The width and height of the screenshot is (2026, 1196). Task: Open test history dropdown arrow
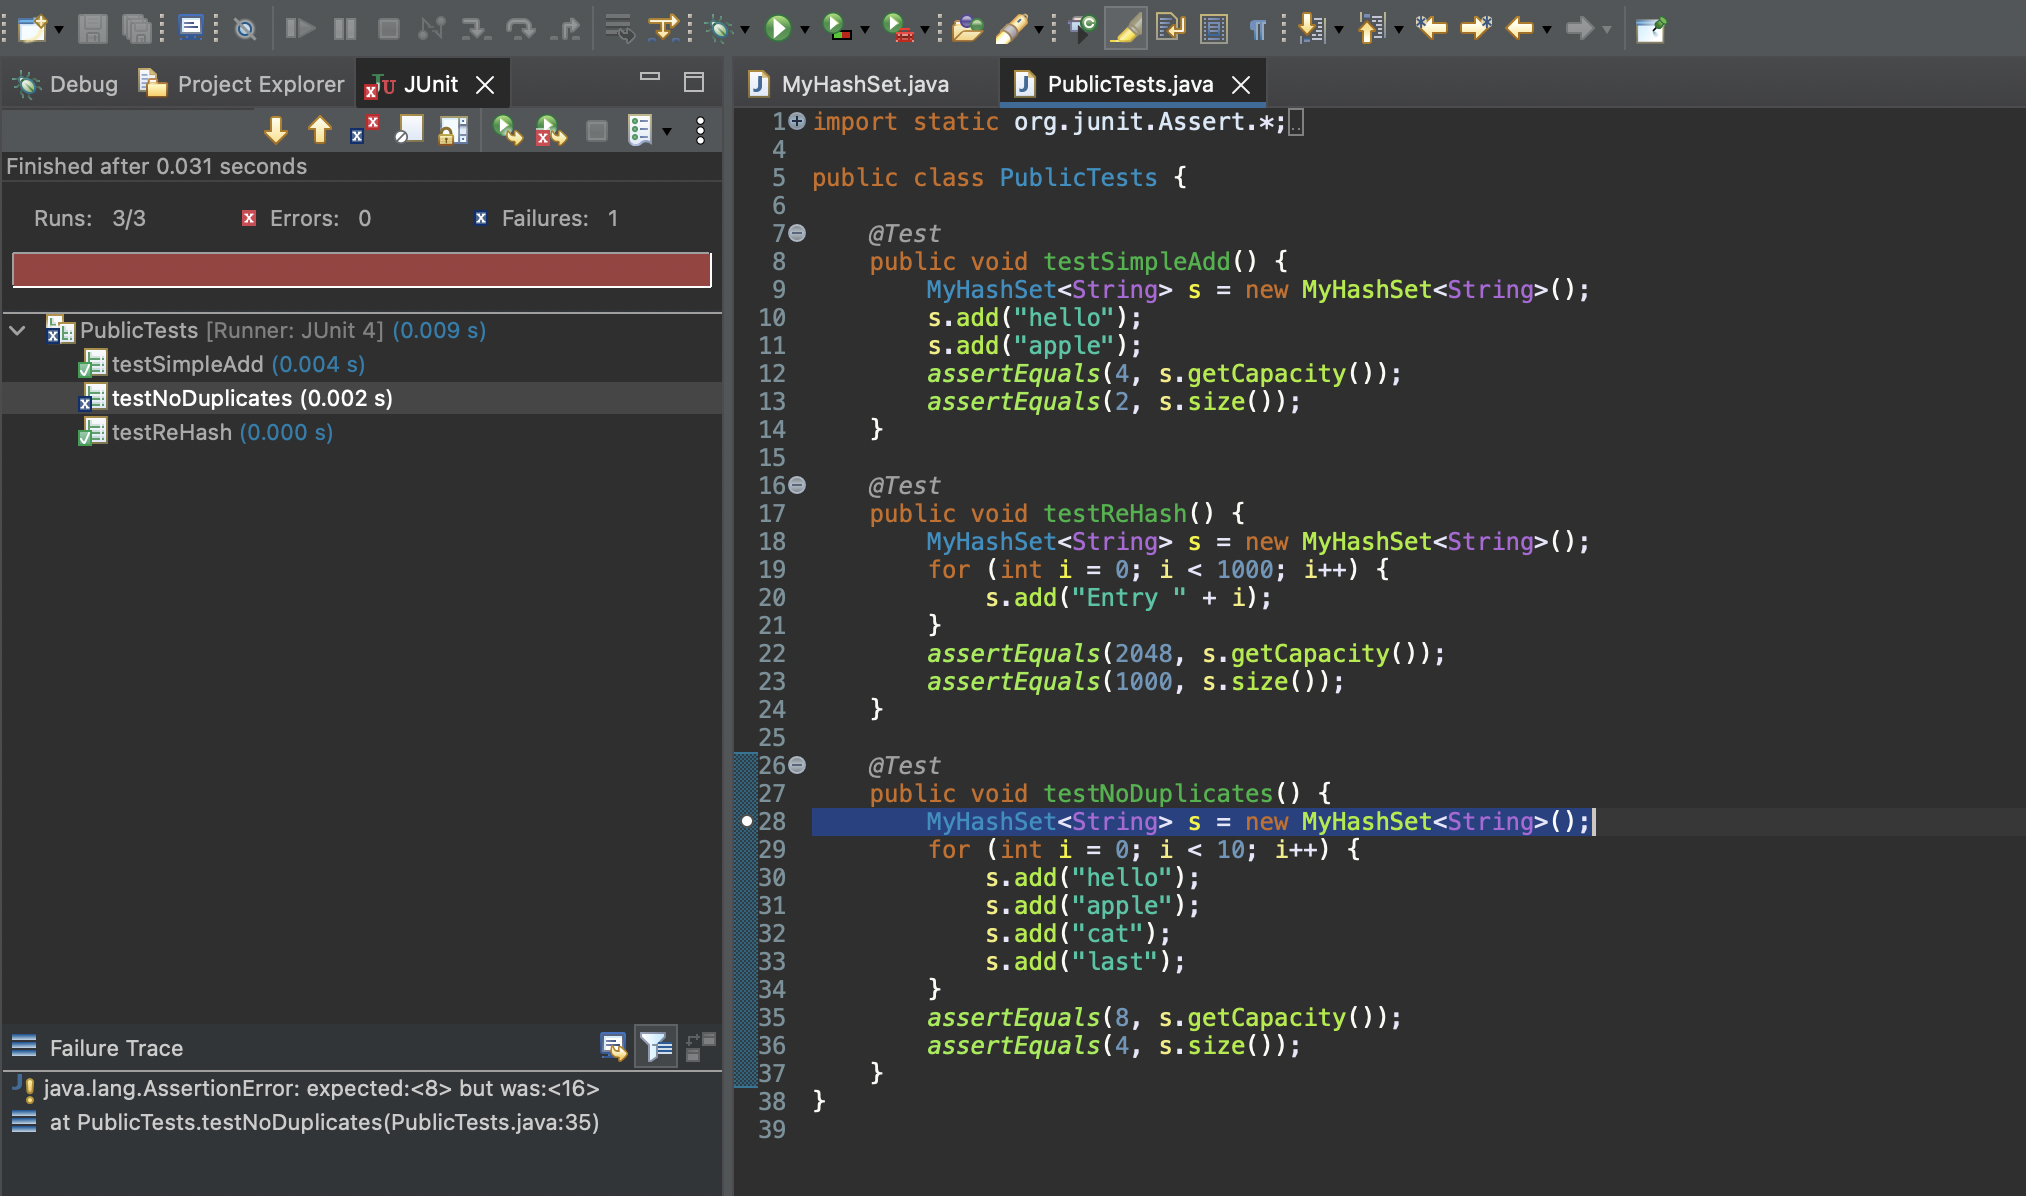667,131
